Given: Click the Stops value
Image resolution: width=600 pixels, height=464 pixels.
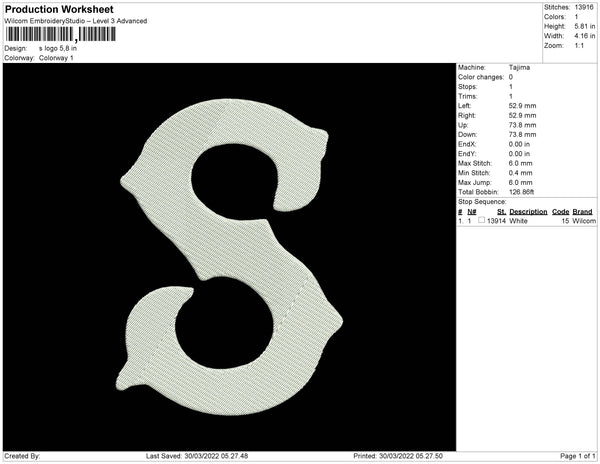Looking at the screenshot, I should tap(511, 87).
